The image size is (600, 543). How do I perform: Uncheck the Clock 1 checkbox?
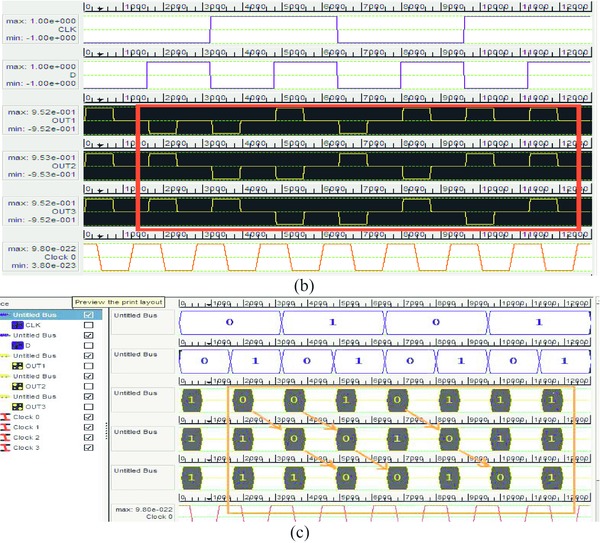click(x=88, y=427)
